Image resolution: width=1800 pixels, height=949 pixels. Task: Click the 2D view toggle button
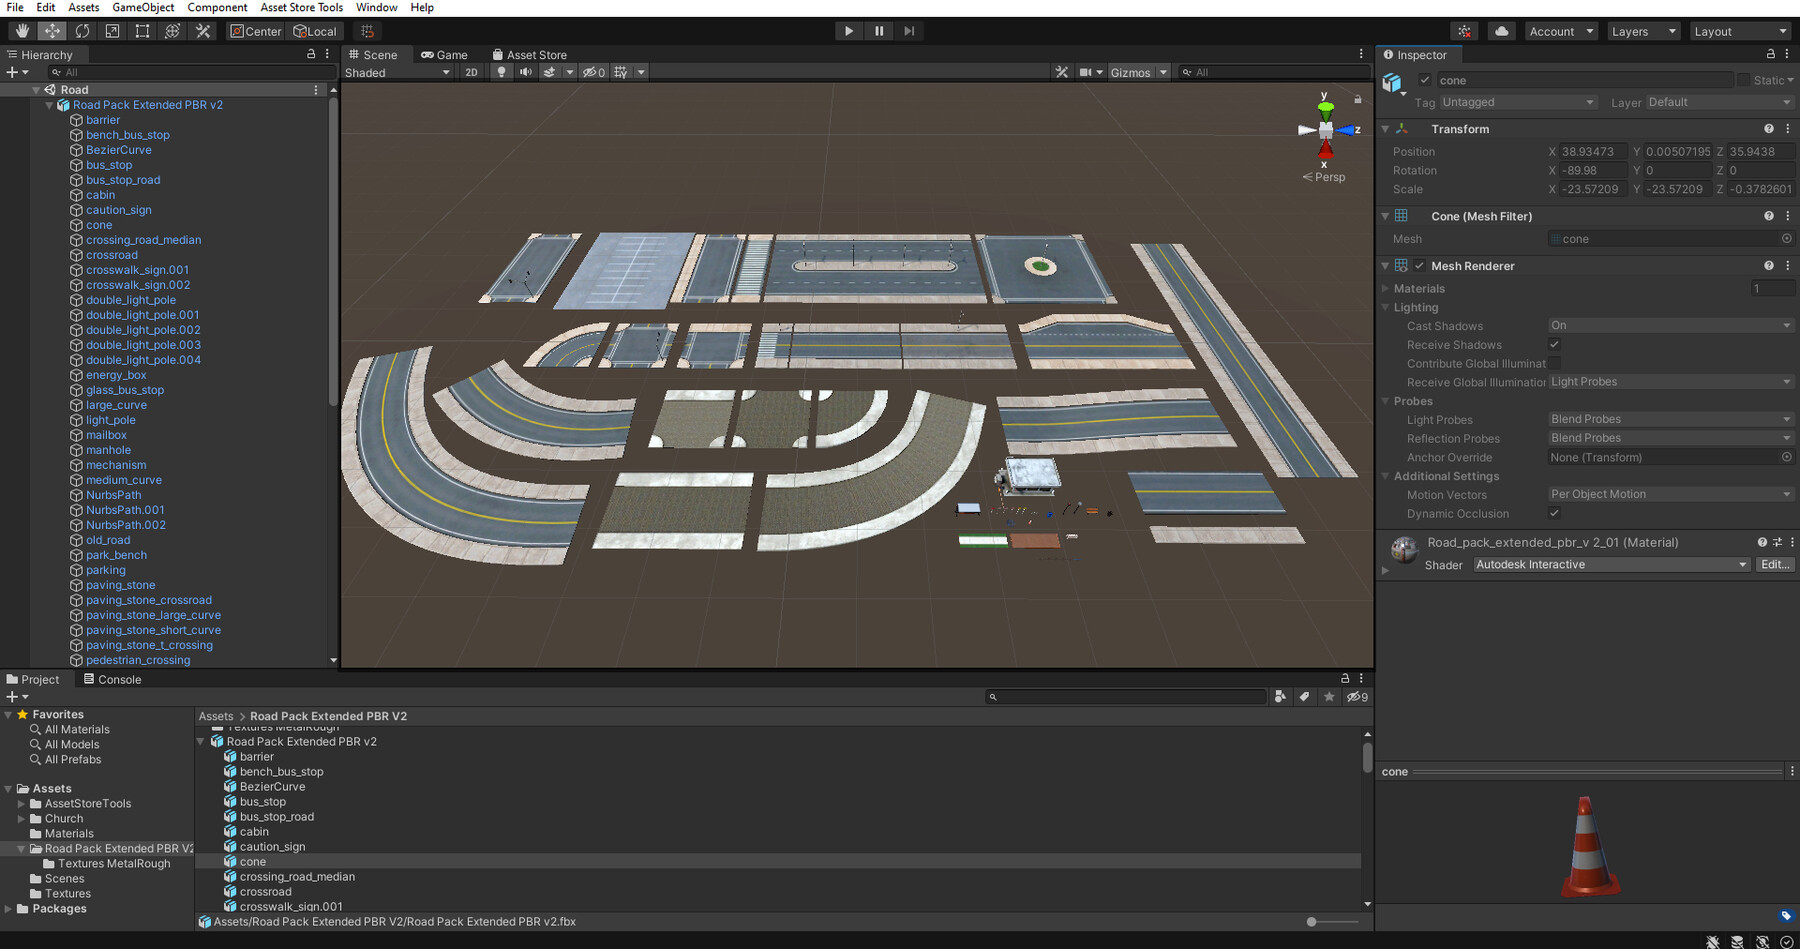(470, 71)
